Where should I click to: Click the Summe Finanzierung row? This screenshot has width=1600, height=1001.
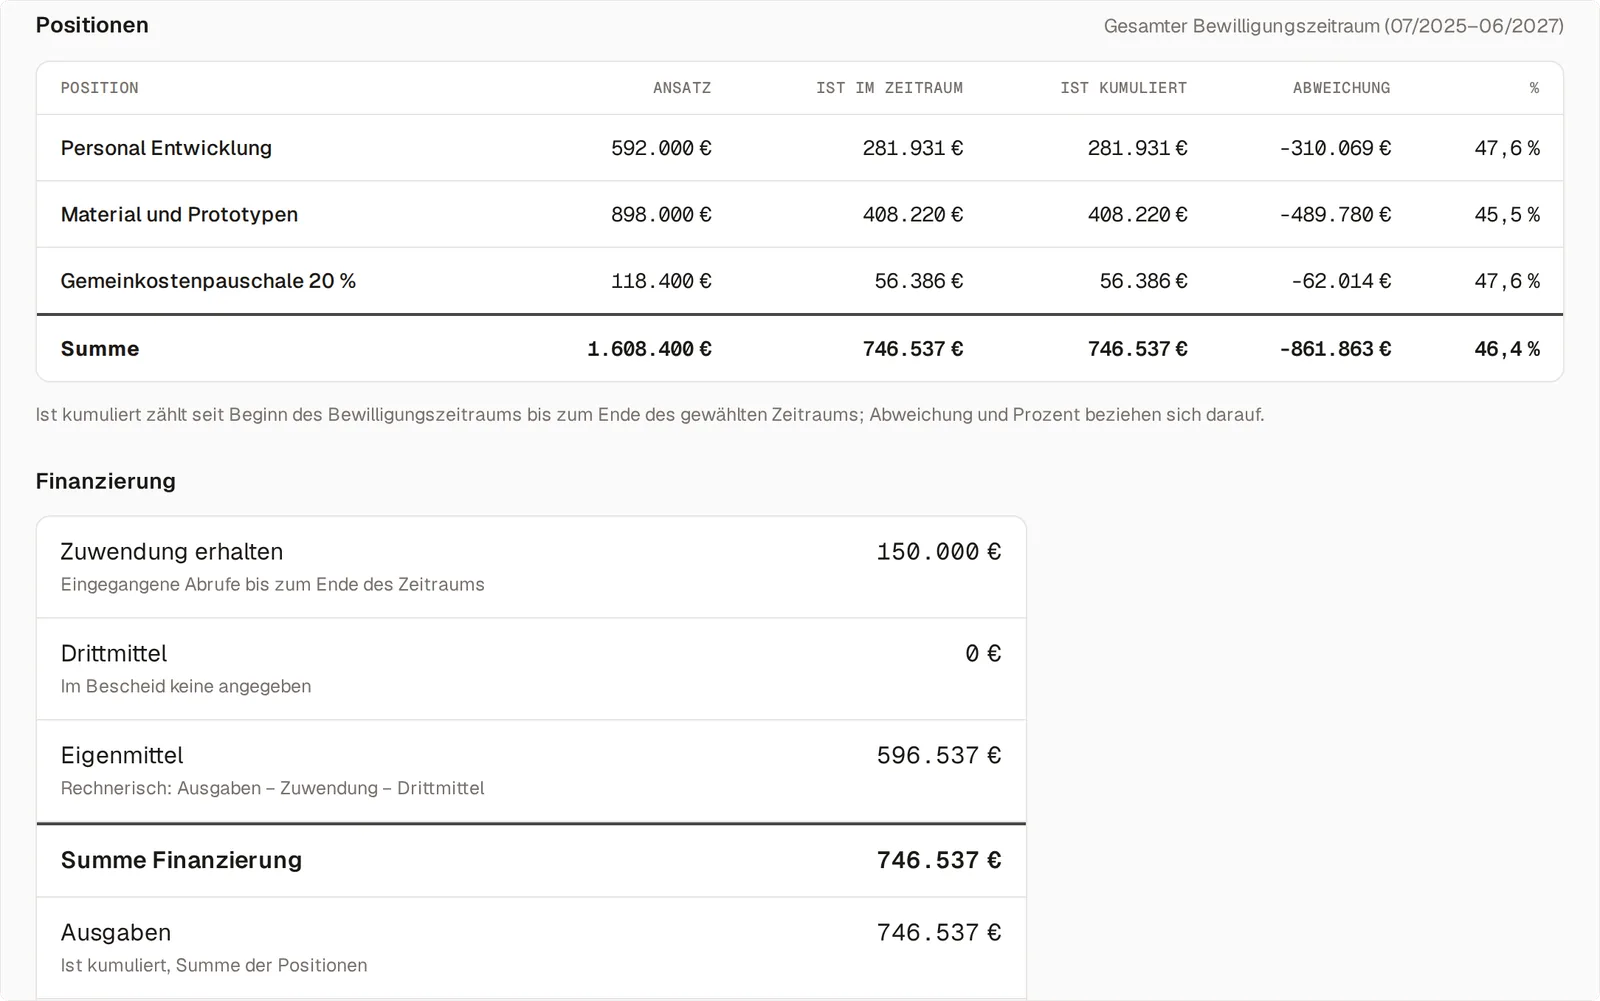[x=531, y=860]
